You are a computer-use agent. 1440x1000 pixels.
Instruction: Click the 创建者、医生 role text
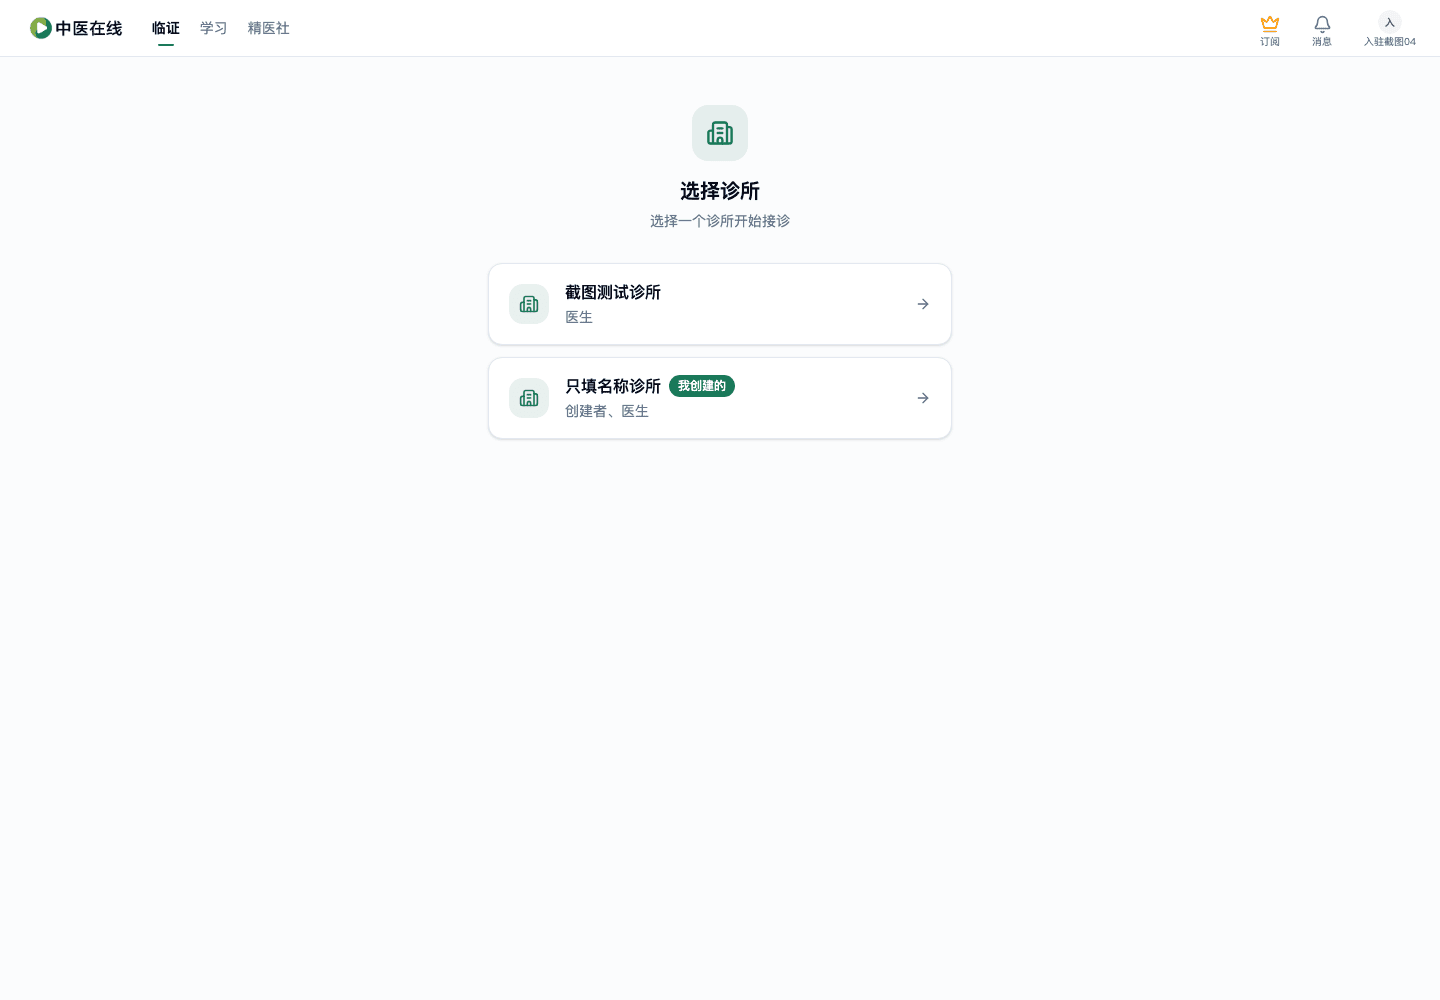tap(607, 411)
